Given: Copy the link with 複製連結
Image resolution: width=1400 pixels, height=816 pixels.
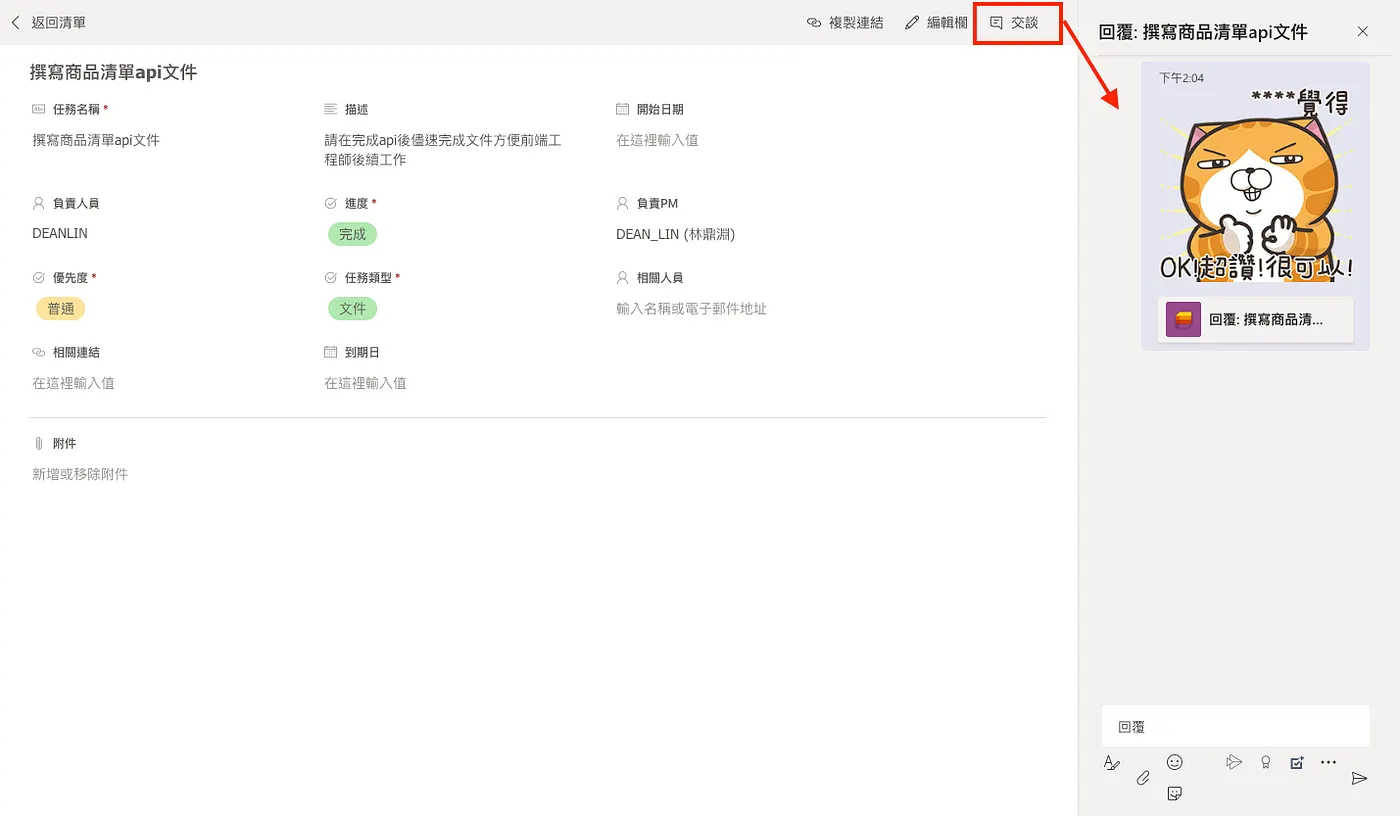Looking at the screenshot, I should click(x=845, y=22).
